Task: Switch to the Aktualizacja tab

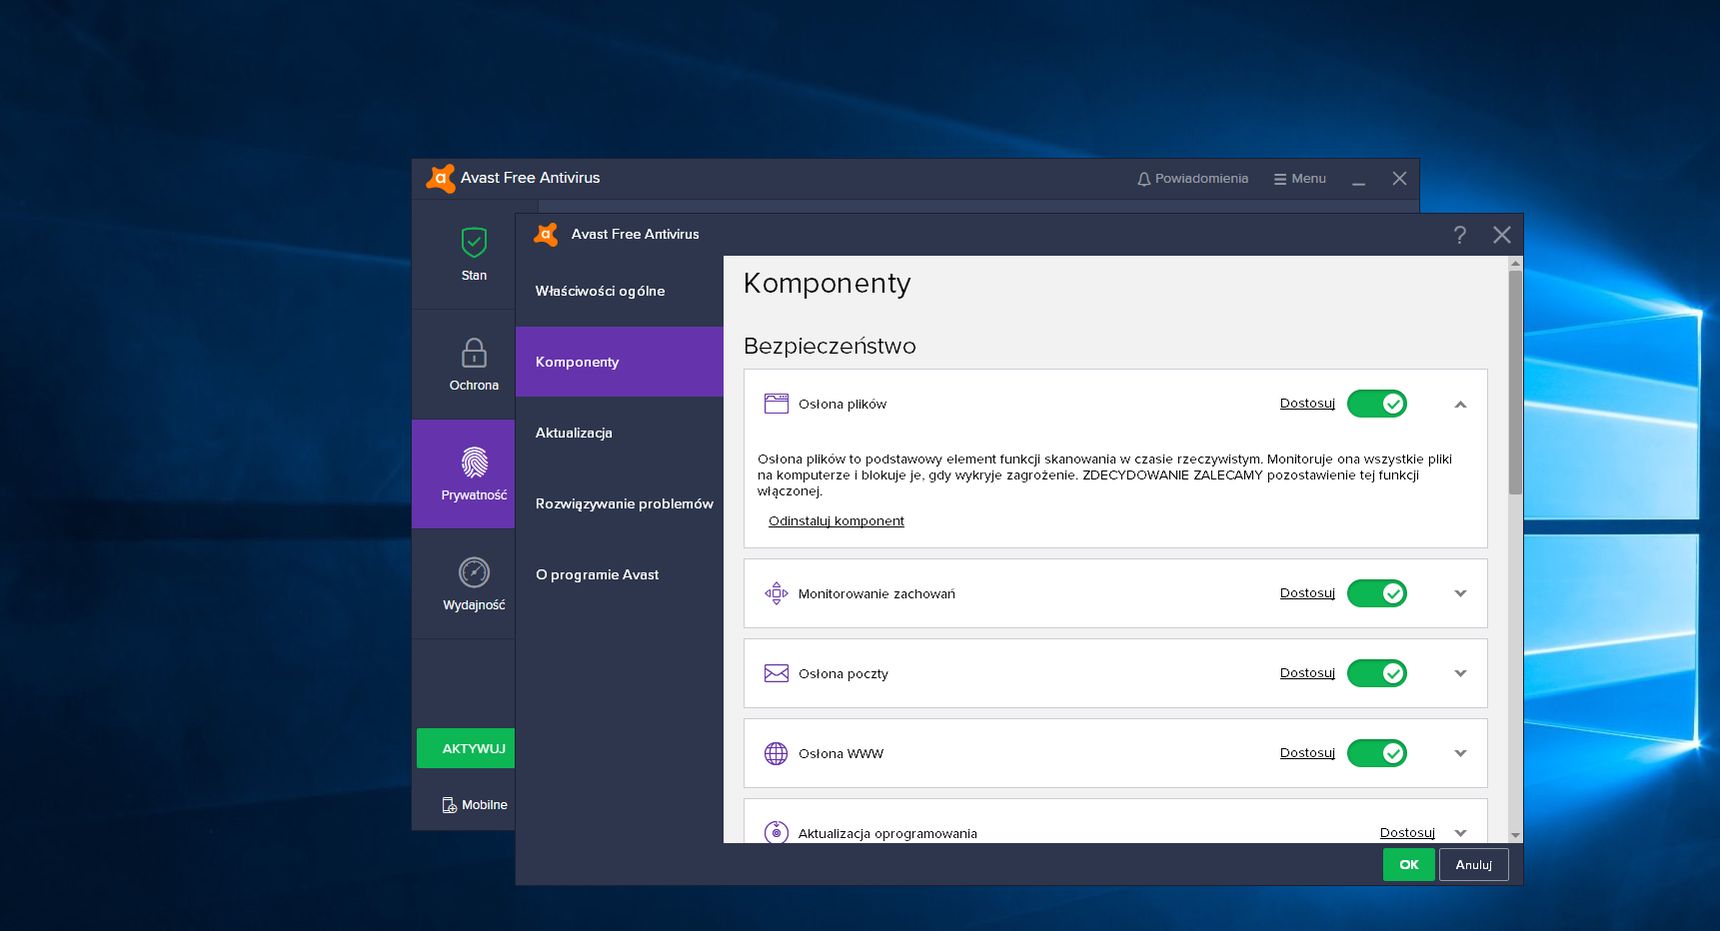Action: (x=619, y=433)
